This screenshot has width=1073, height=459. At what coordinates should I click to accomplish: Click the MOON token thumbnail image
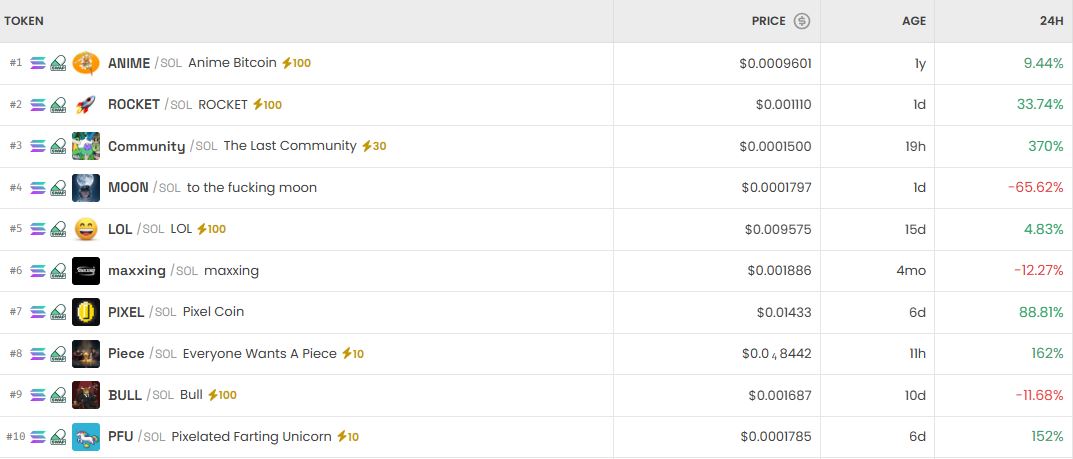(86, 188)
